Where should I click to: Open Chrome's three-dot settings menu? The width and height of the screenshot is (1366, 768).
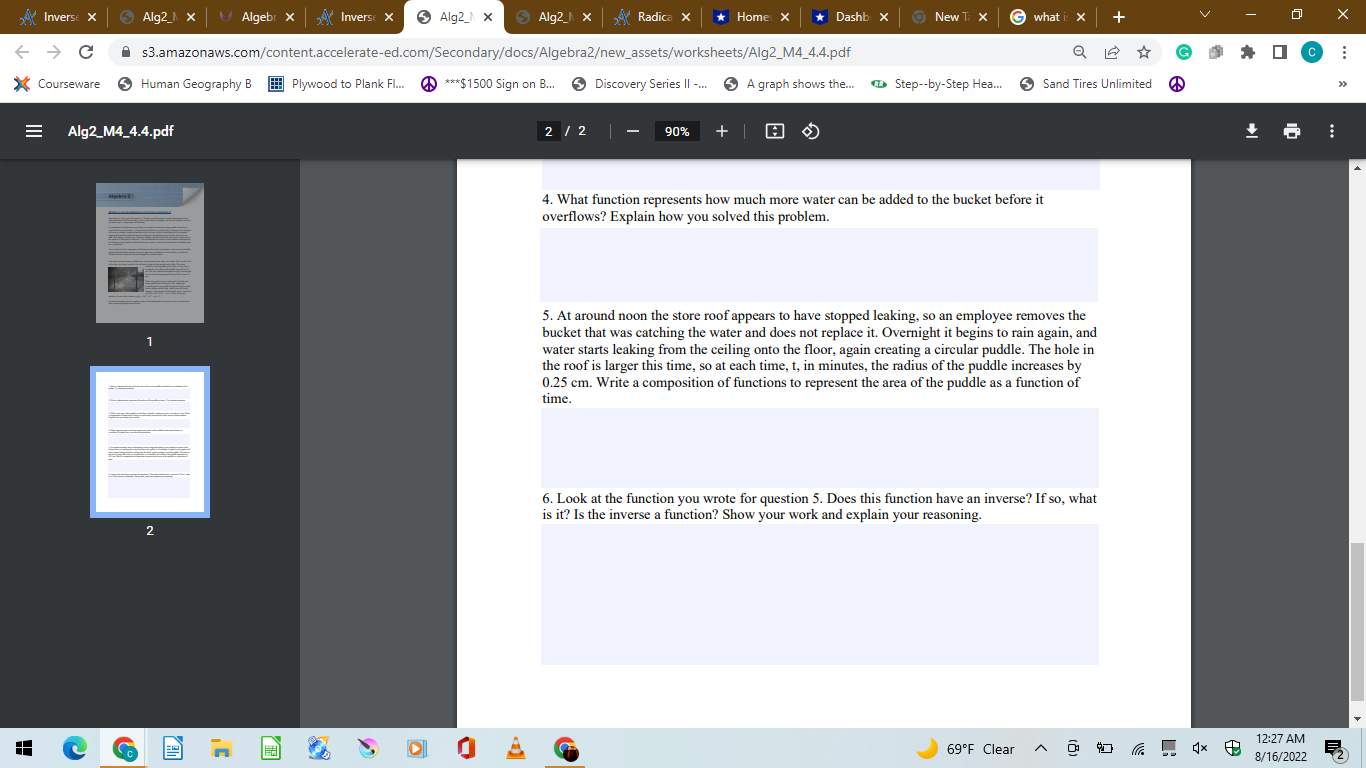click(1345, 52)
